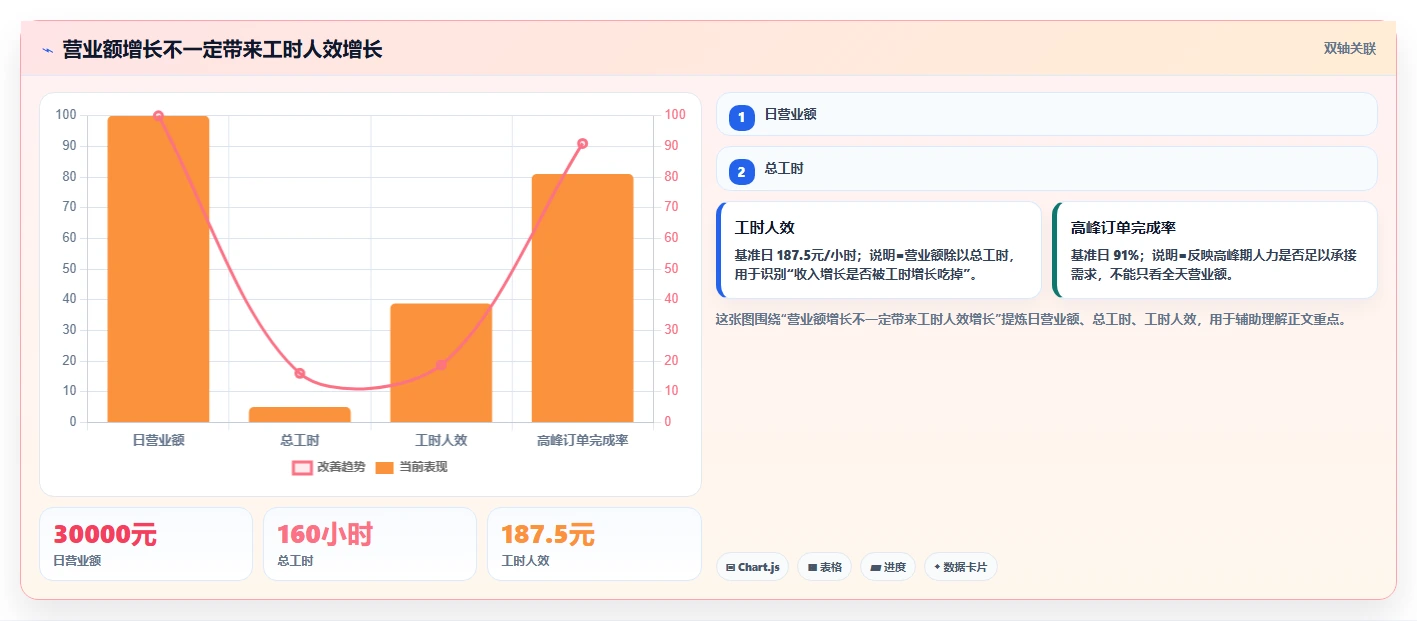Viewport: 1417px width, 621px height.
Task: Open the 日营业额 list row
Action: [x=1047, y=114]
